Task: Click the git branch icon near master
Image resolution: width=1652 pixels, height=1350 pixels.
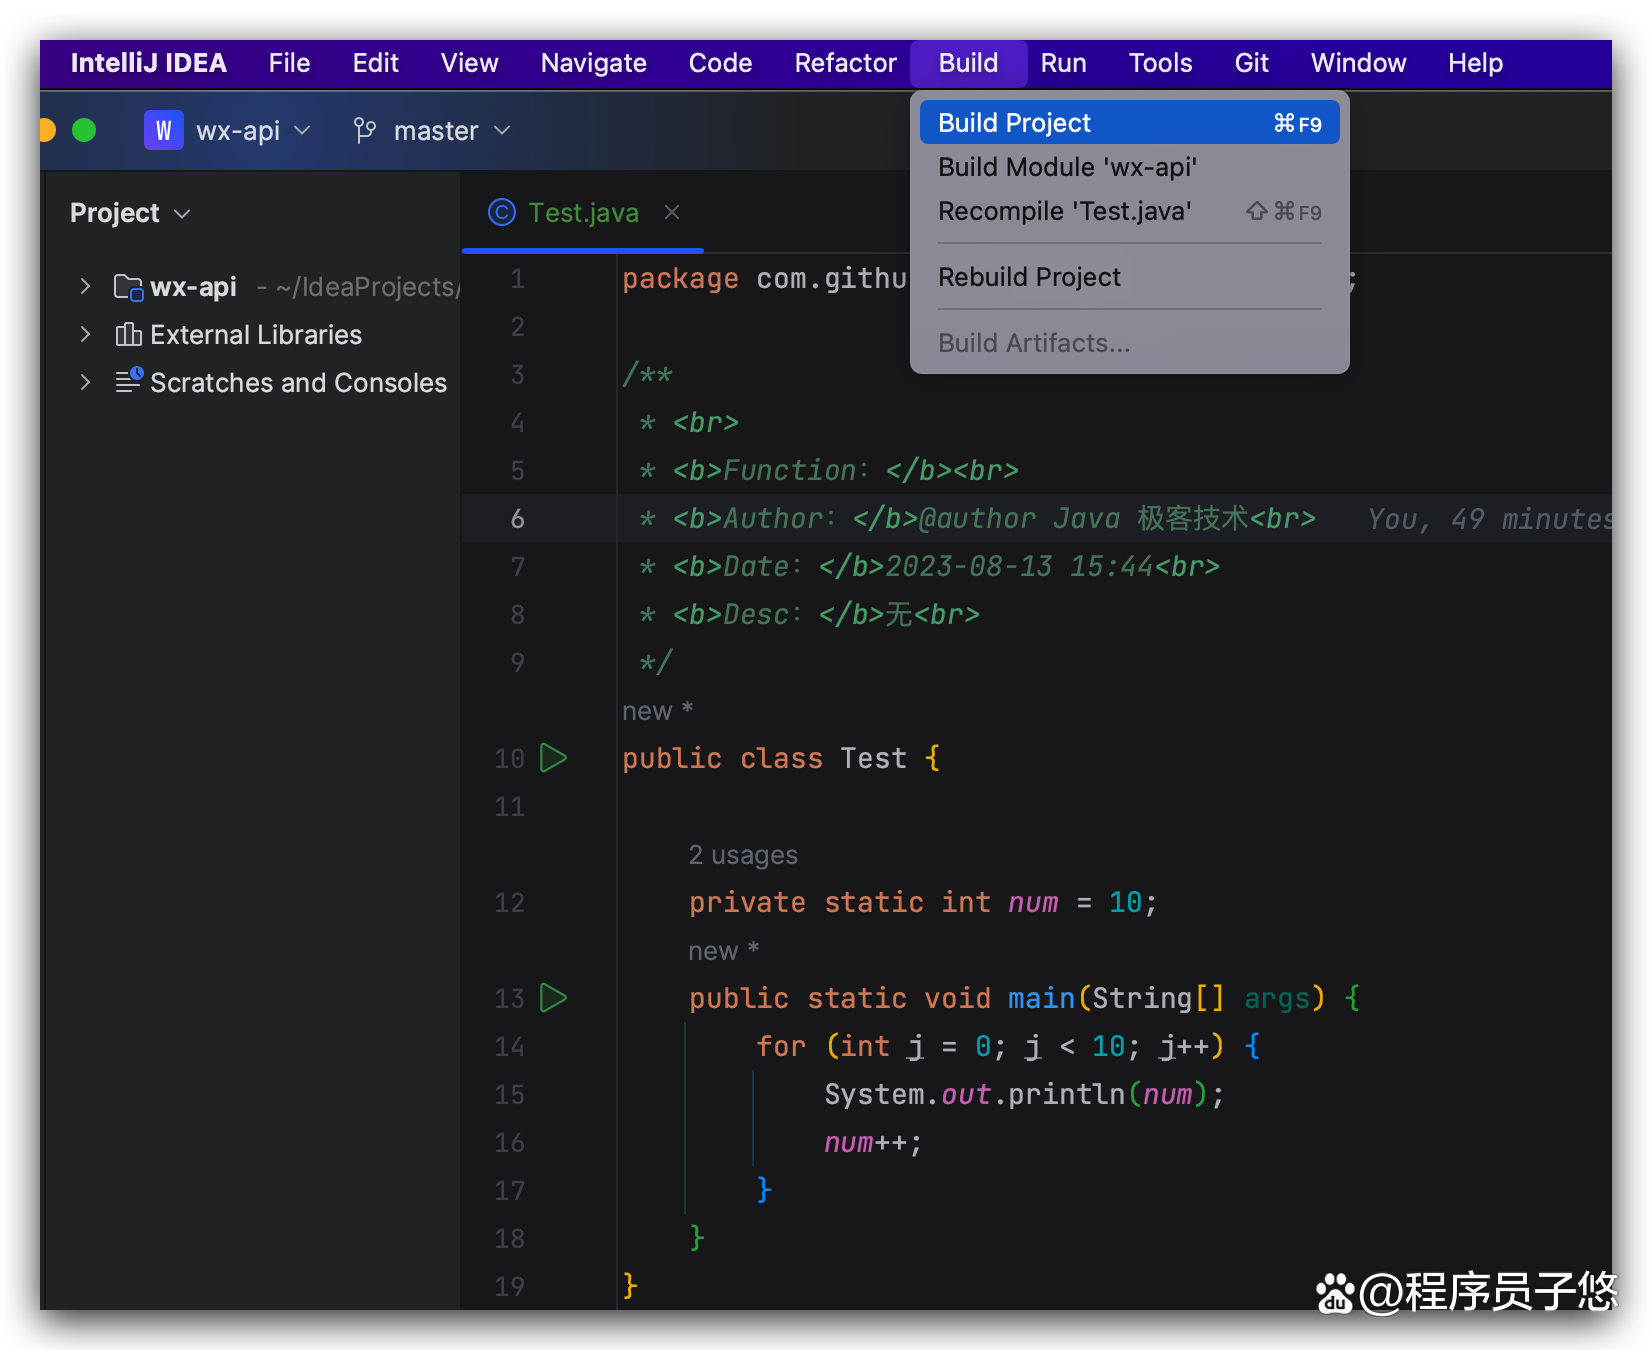Action: 365,131
